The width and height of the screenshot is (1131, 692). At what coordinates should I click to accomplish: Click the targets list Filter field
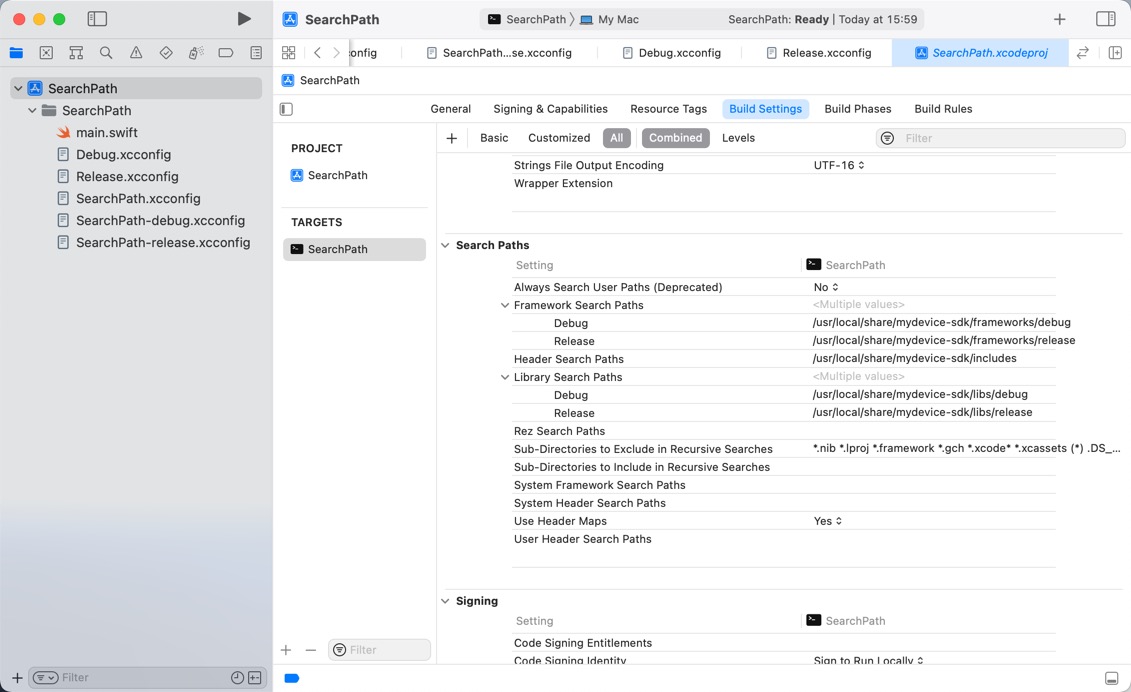tap(379, 650)
